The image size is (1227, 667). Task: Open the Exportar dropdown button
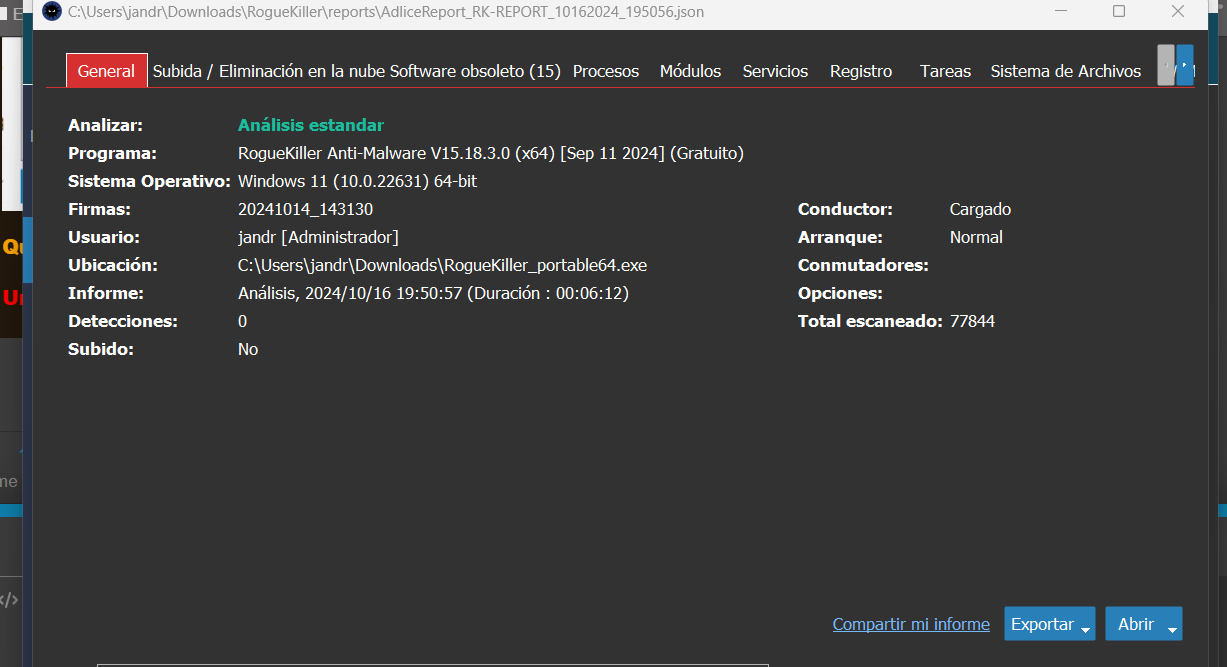pos(1050,624)
